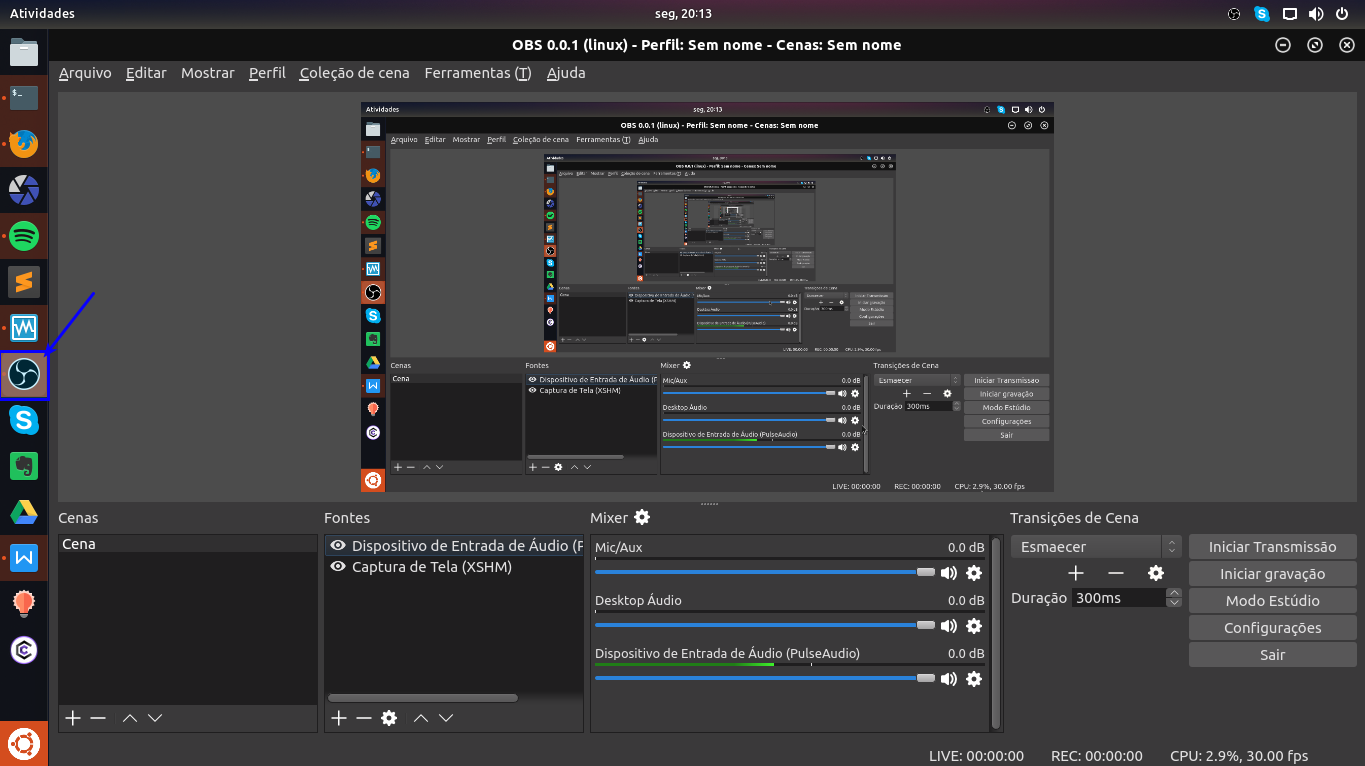
Task: Move scene down in Cenas list
Action: point(155,718)
